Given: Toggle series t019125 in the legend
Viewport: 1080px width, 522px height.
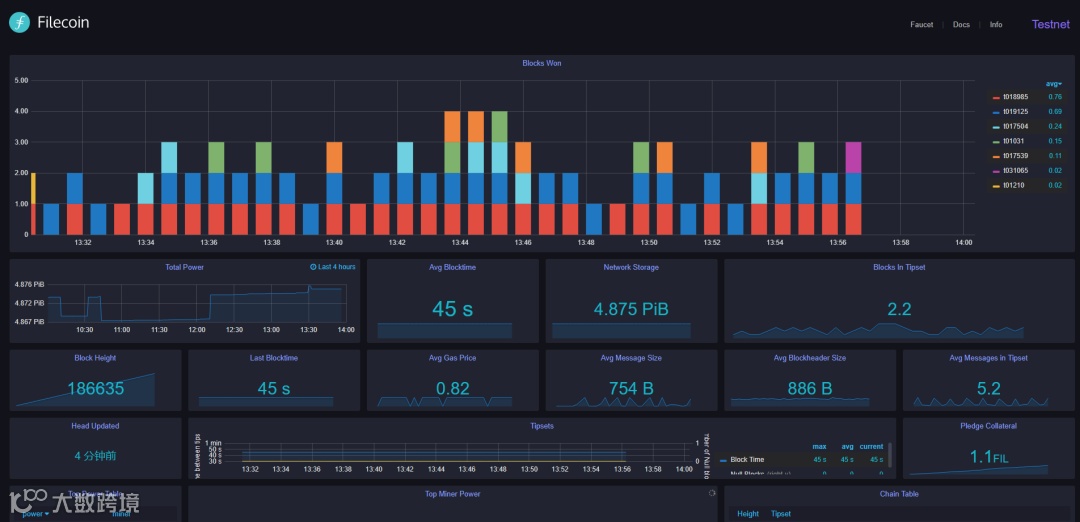Looking at the screenshot, I should (1016, 112).
